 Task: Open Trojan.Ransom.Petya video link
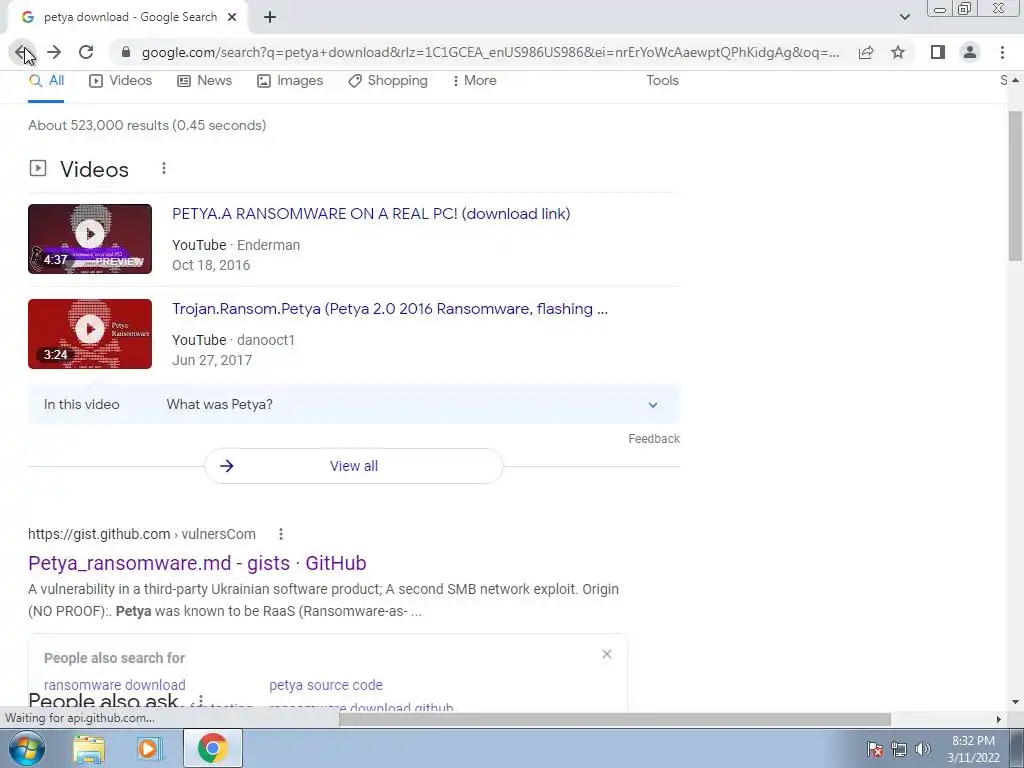tap(390, 309)
